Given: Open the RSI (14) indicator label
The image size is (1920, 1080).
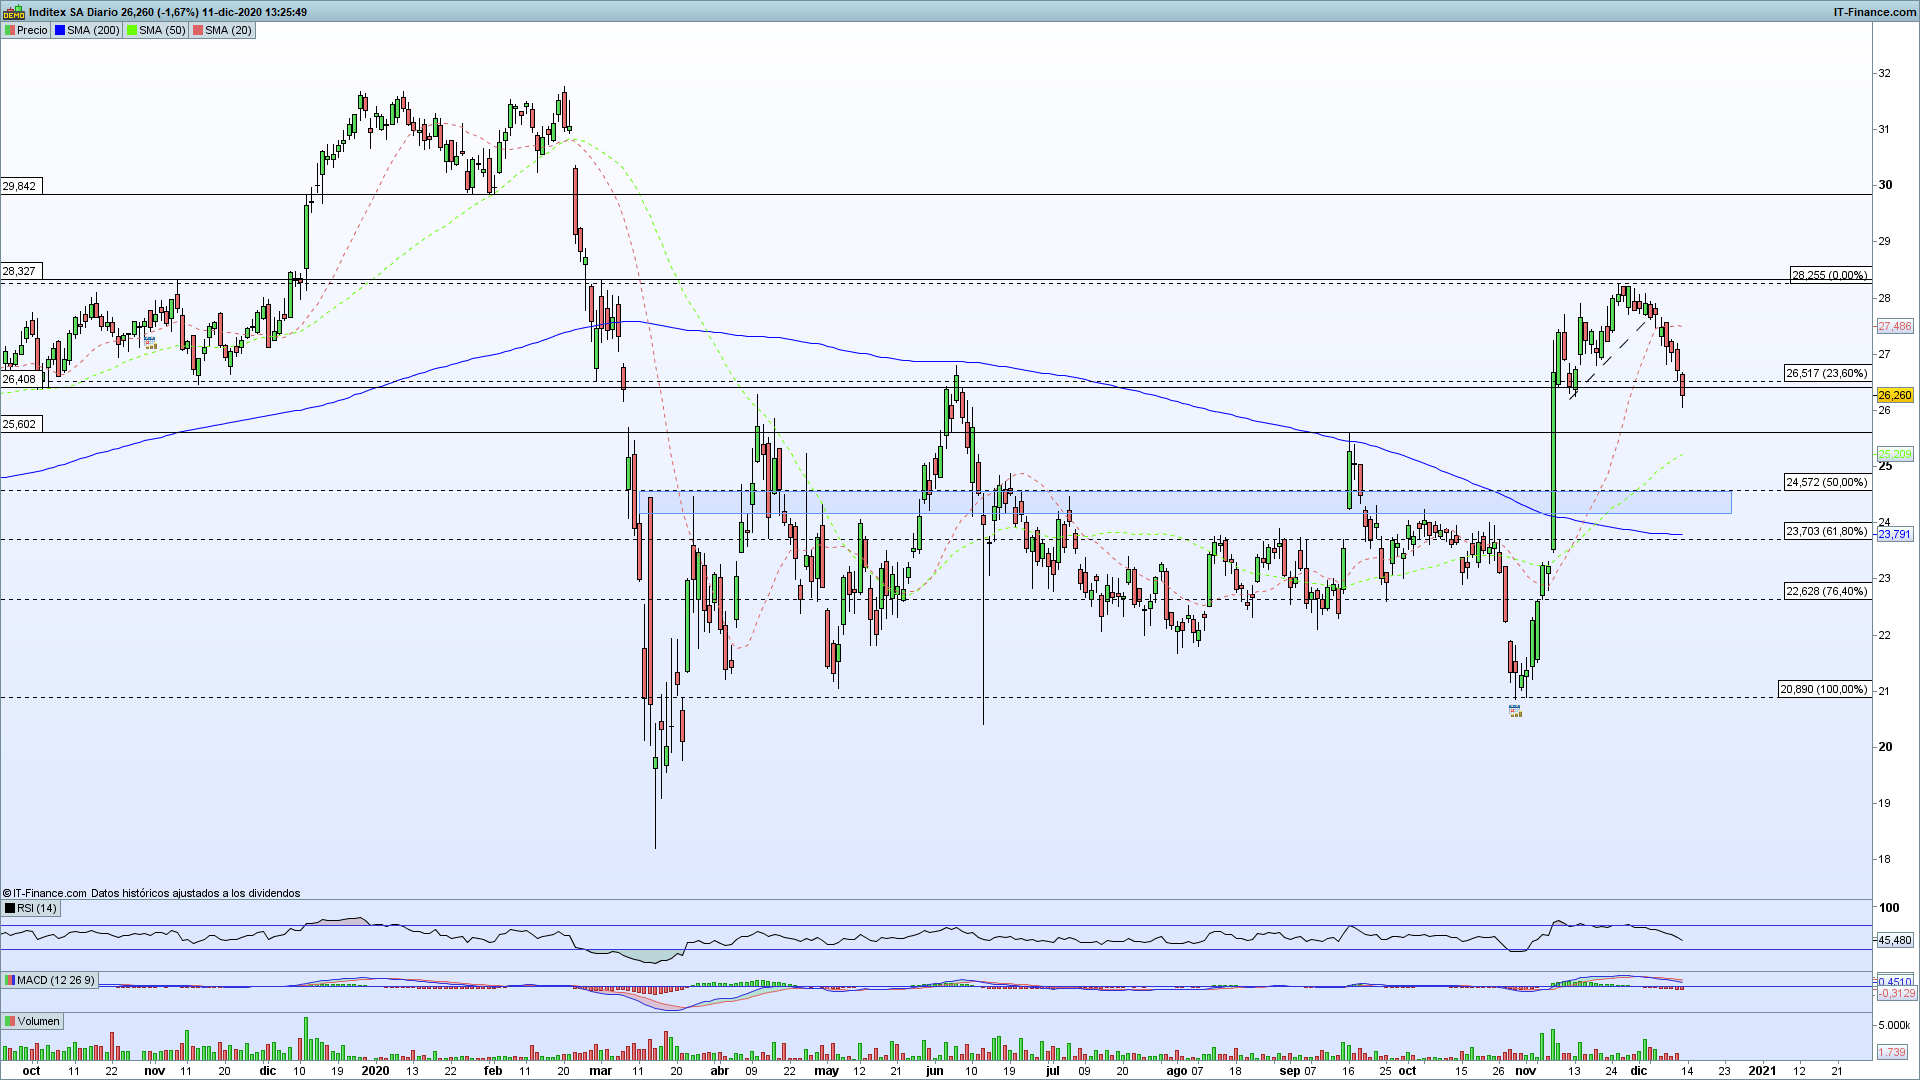Looking at the screenshot, I should (x=31, y=908).
